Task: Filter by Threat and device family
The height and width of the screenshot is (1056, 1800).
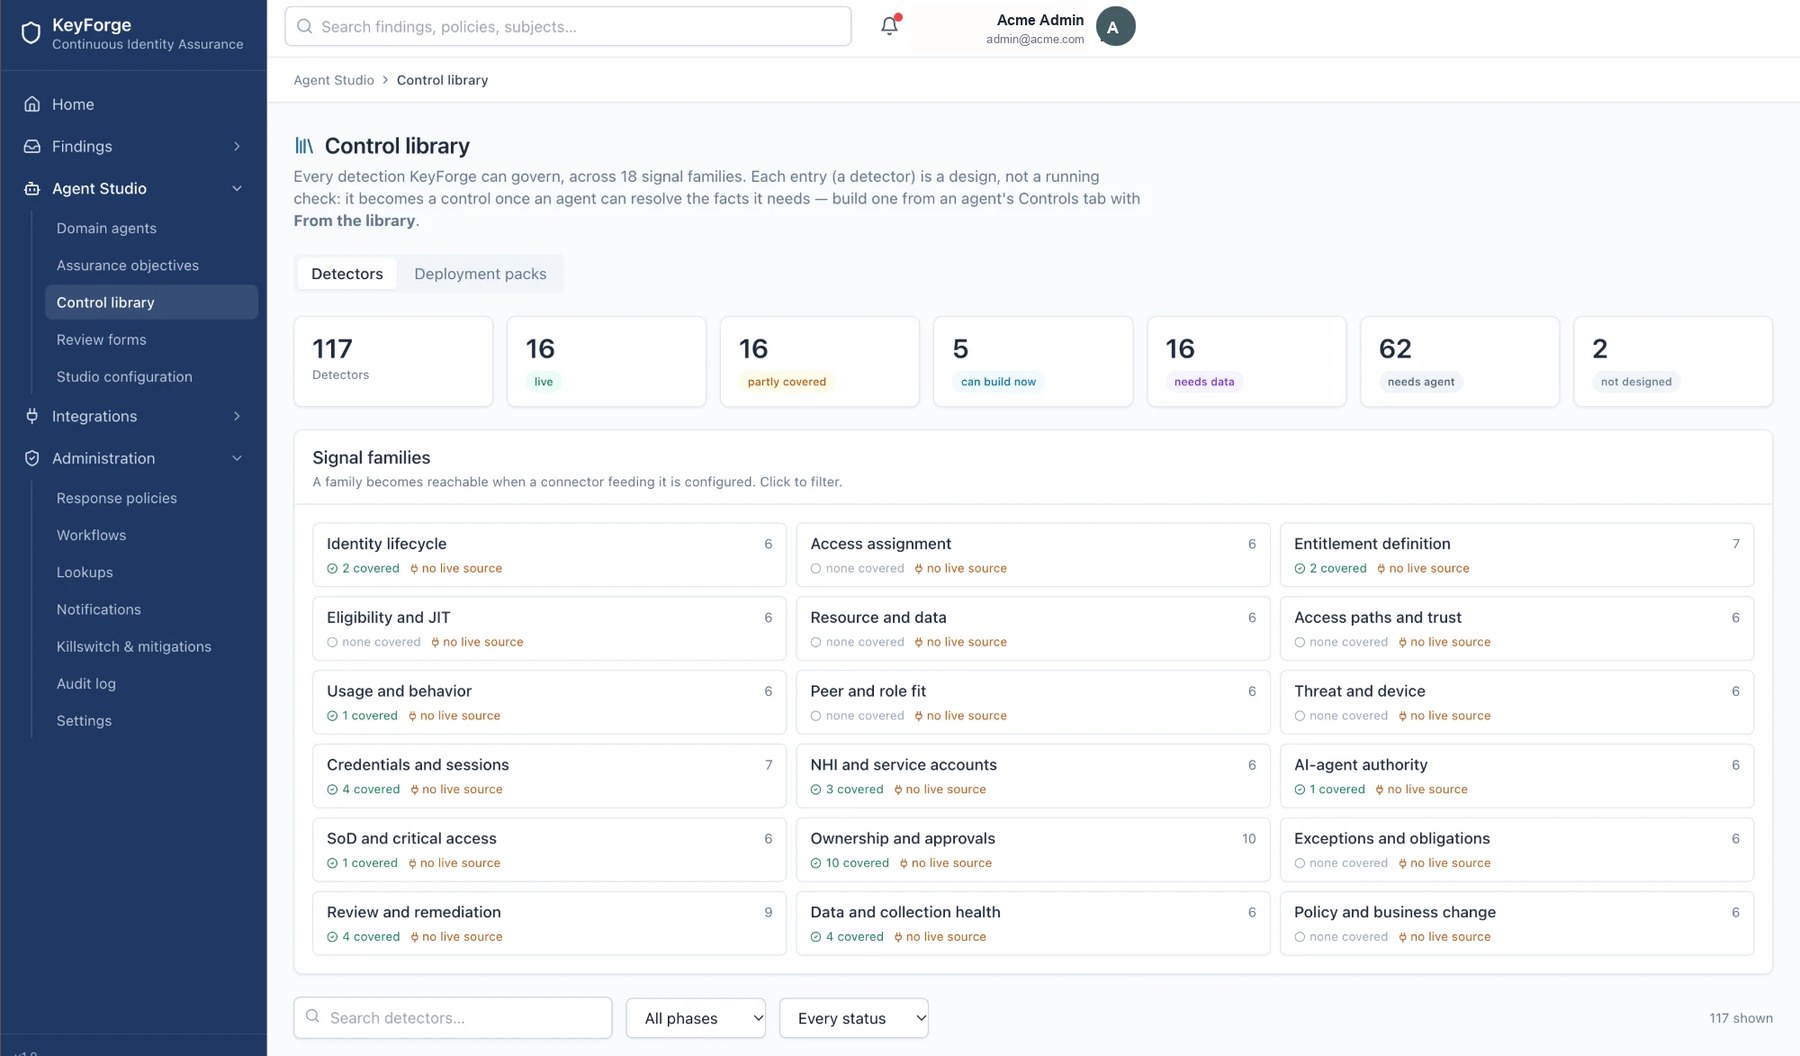Action: (1517, 702)
